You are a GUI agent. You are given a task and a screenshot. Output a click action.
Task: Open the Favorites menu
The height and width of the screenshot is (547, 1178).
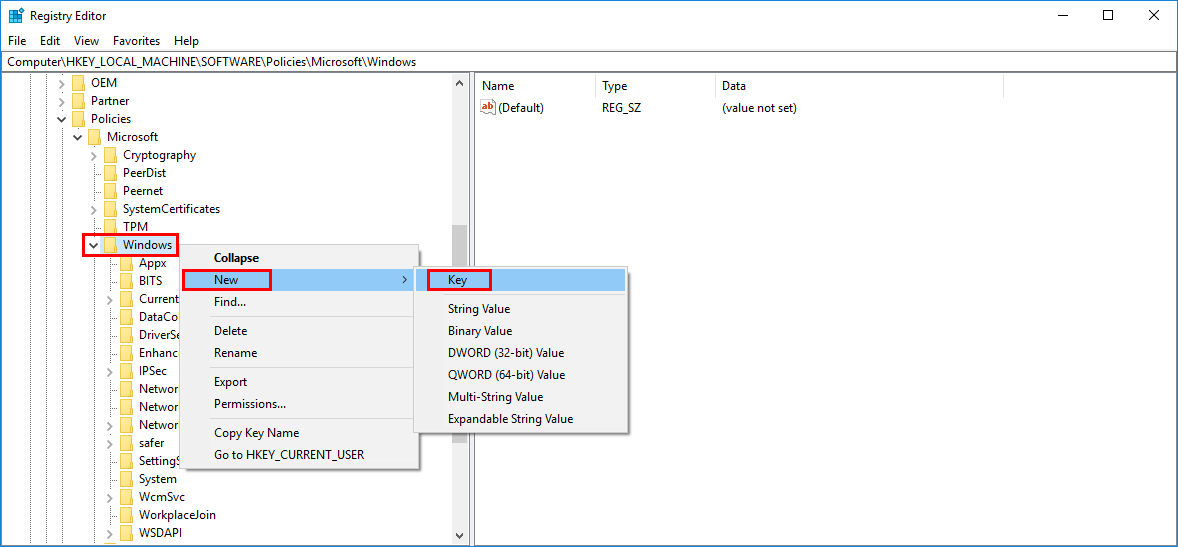[x=137, y=41]
